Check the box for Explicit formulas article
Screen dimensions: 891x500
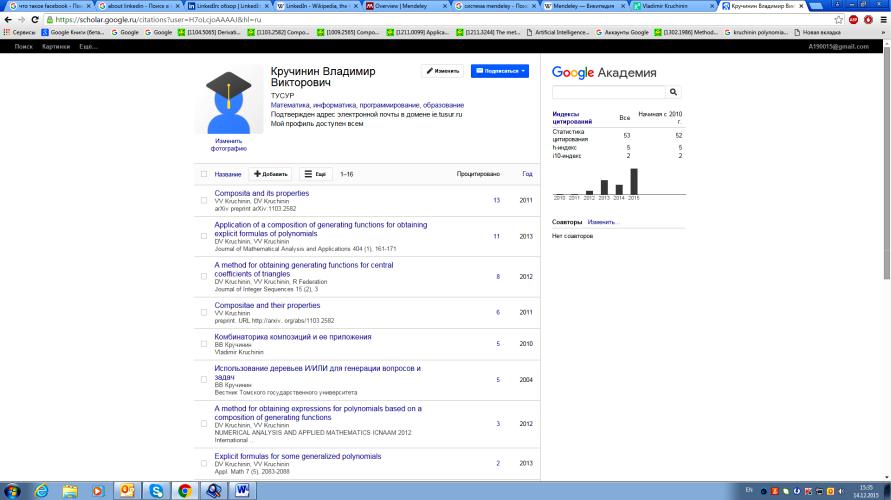click(204, 463)
